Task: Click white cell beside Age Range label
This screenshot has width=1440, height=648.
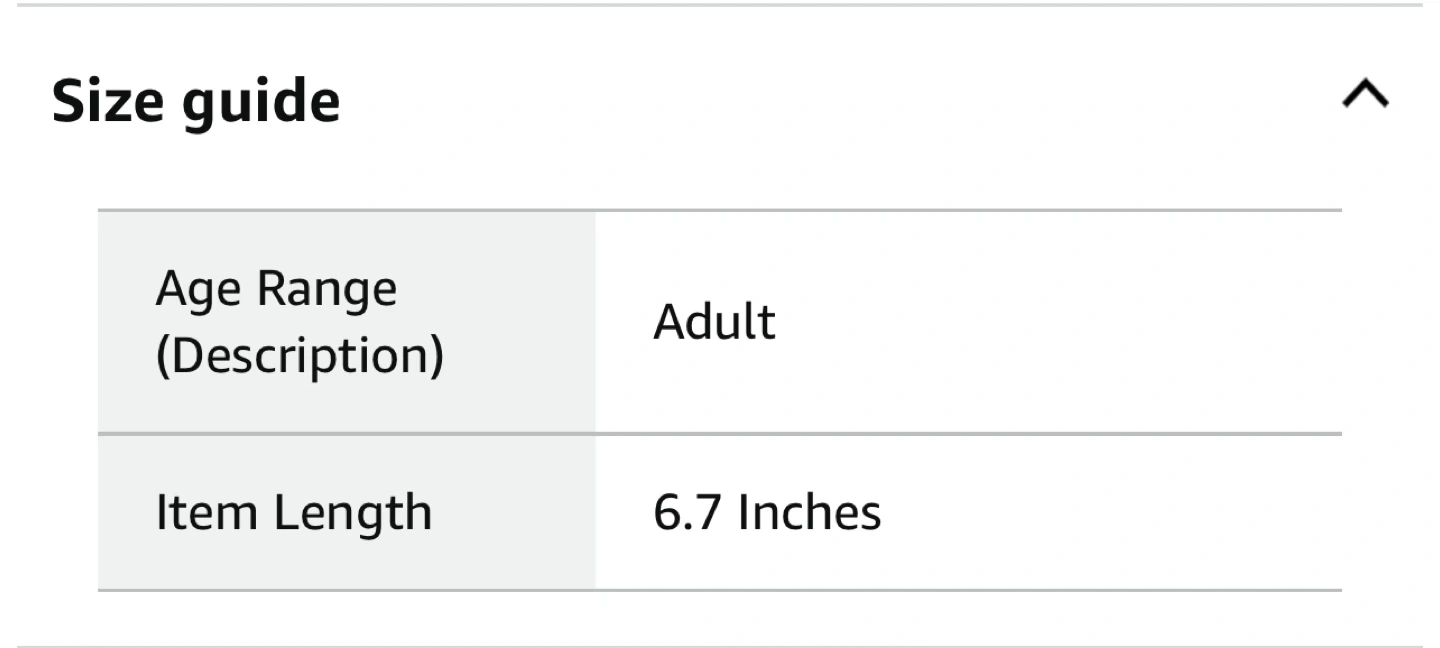Action: pyautogui.click(x=968, y=323)
